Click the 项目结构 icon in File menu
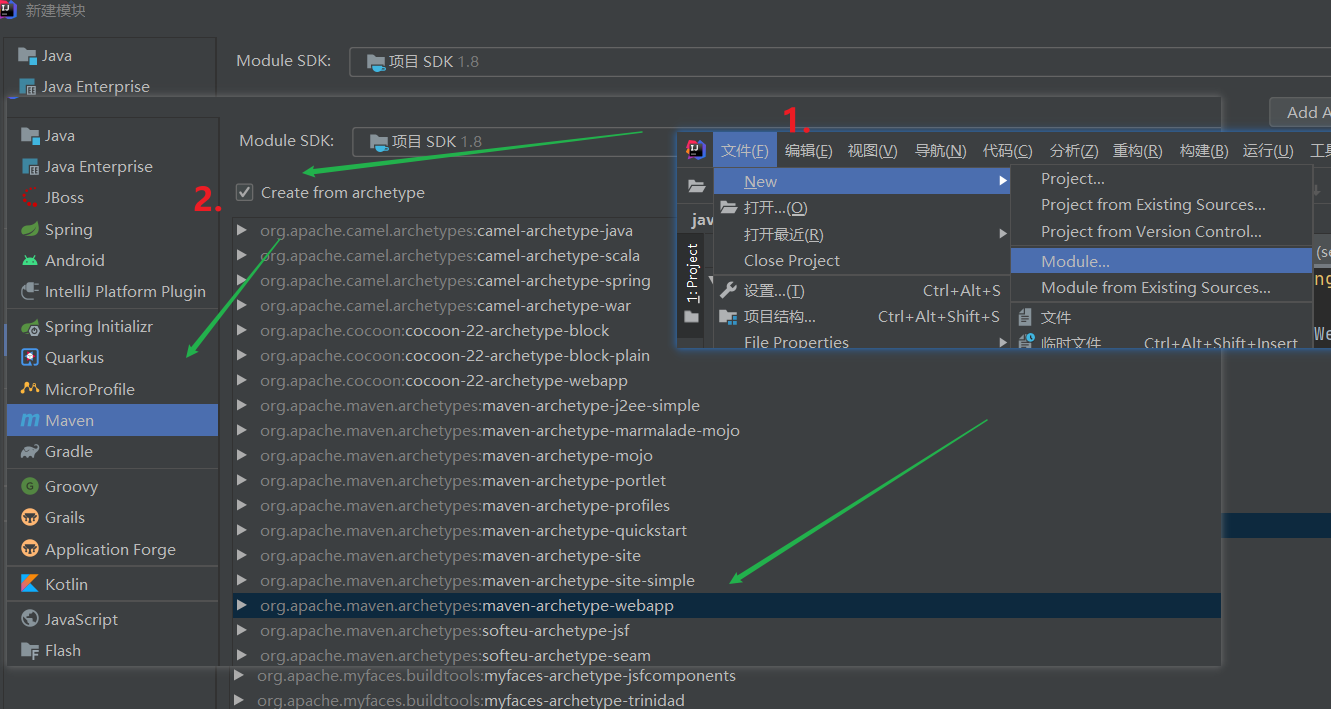1331x709 pixels. click(x=728, y=317)
